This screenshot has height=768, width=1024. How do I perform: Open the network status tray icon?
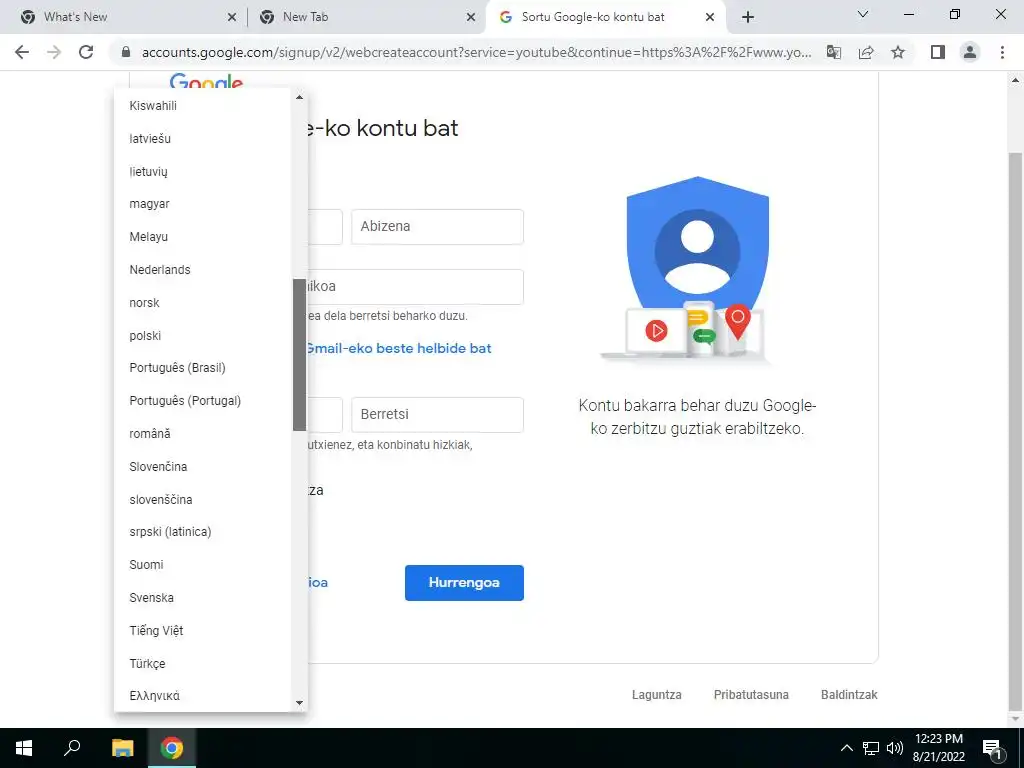pos(871,748)
